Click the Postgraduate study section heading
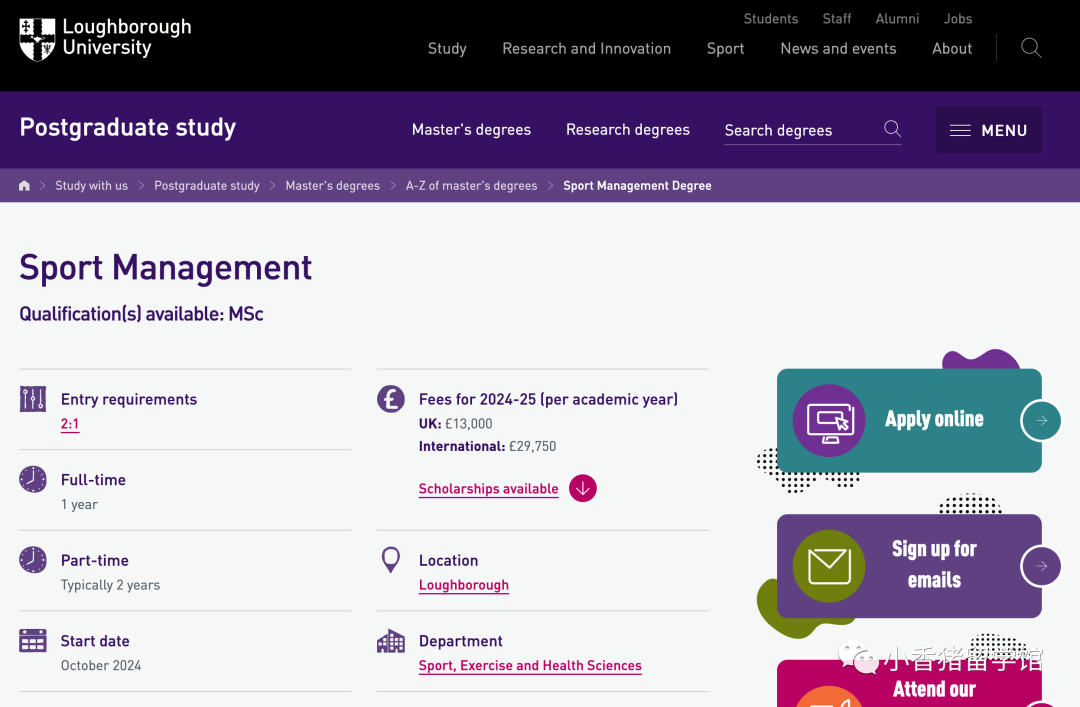 coord(127,127)
